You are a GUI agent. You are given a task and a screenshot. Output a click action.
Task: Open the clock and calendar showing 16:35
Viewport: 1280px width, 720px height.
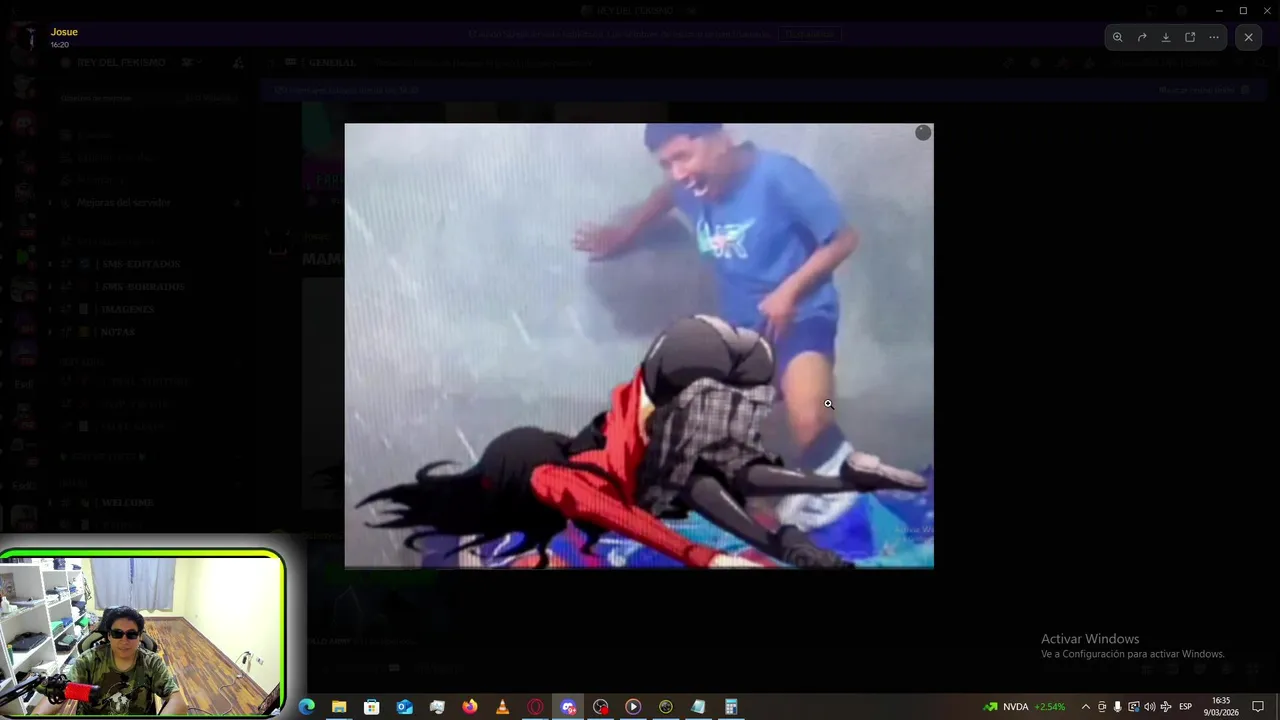tap(1221, 707)
